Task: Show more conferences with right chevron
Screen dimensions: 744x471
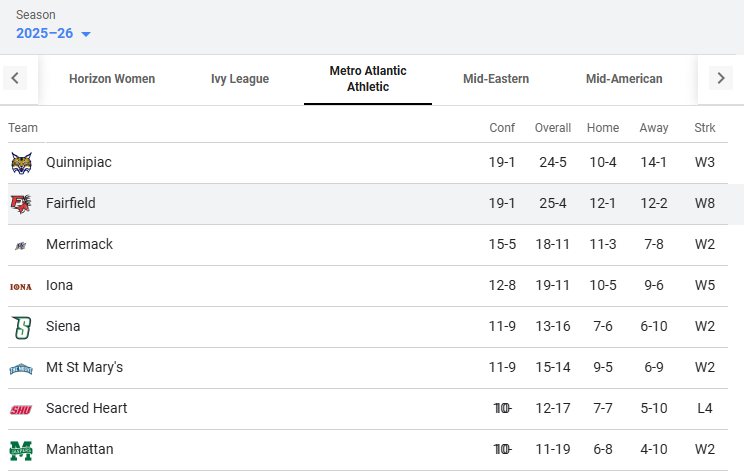Action: 721,78
